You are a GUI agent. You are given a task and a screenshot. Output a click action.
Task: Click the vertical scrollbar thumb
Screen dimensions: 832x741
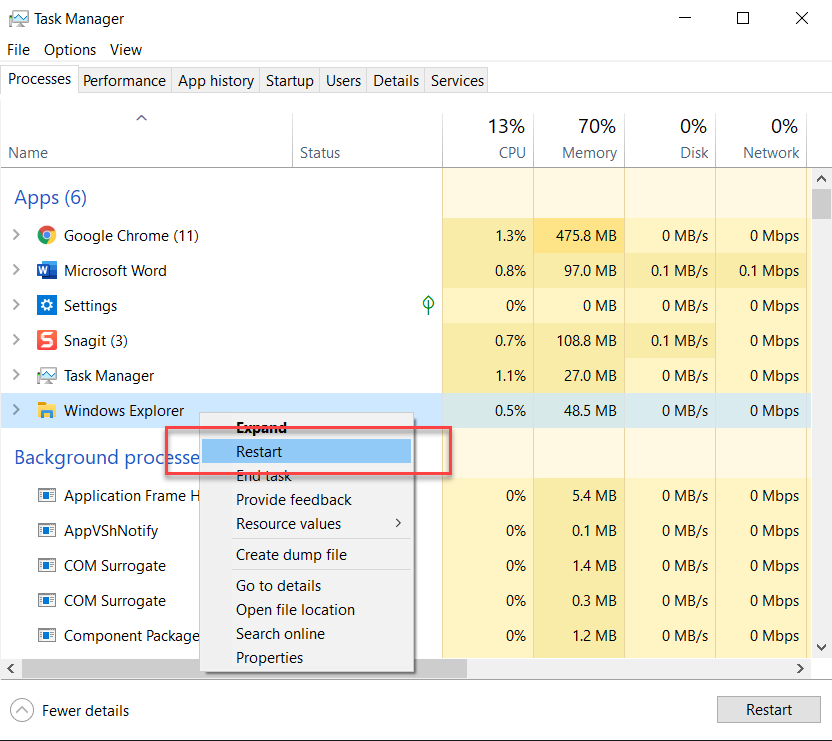[x=821, y=203]
